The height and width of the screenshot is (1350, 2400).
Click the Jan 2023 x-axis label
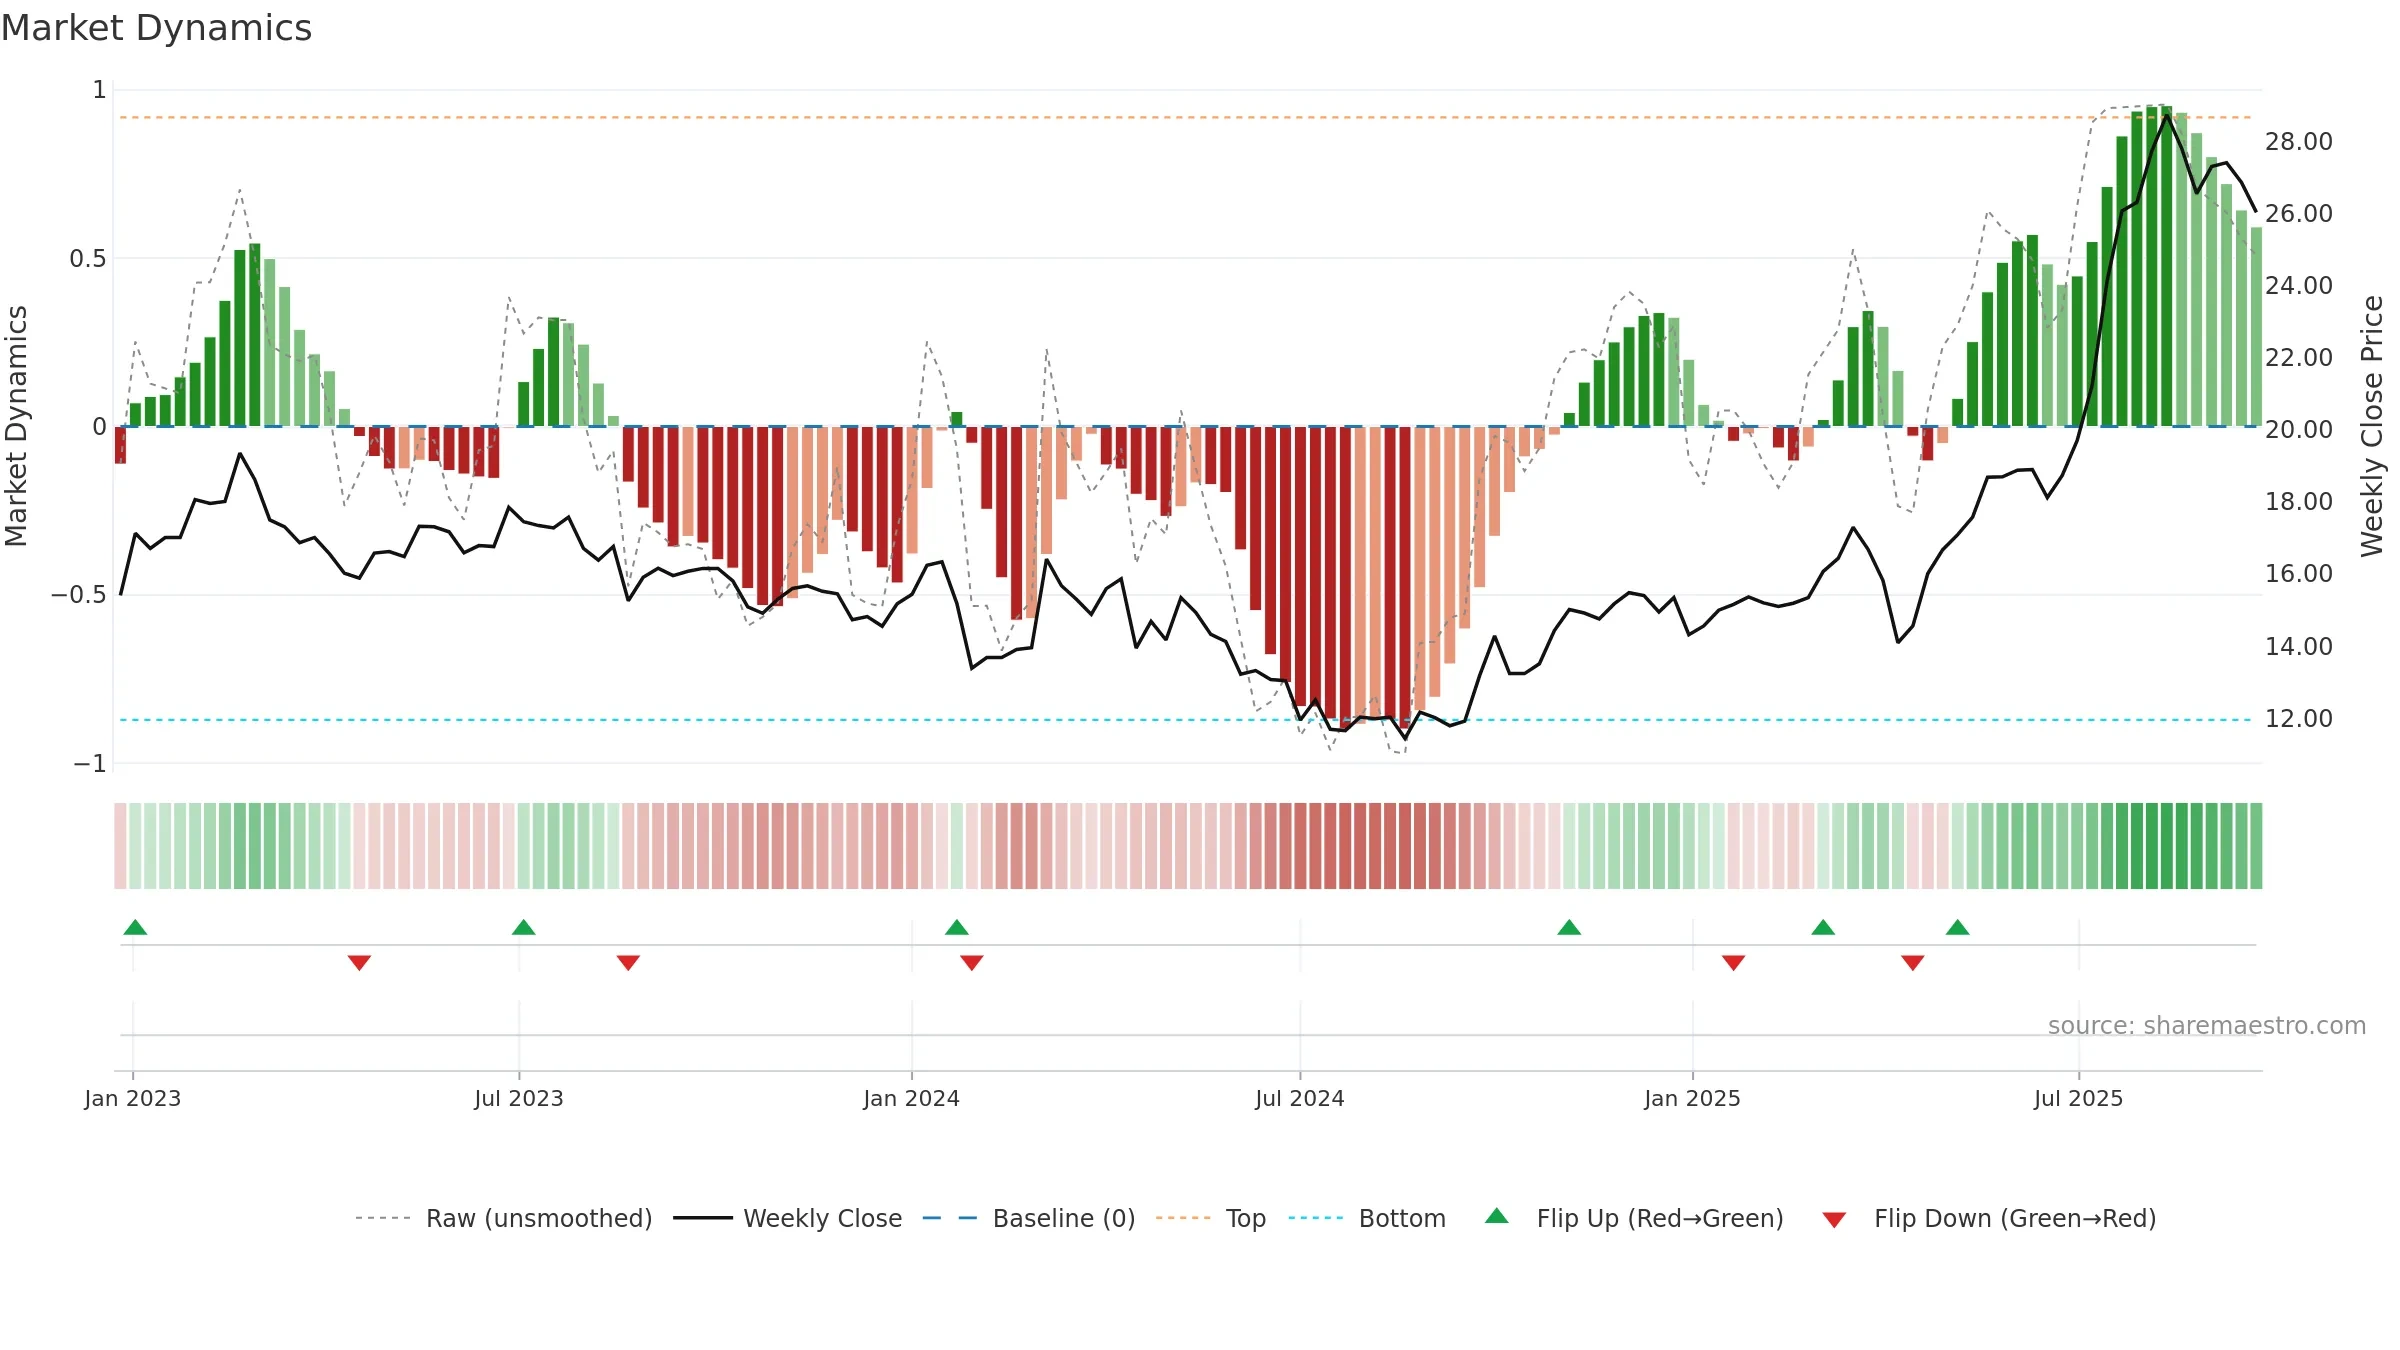133,1098
